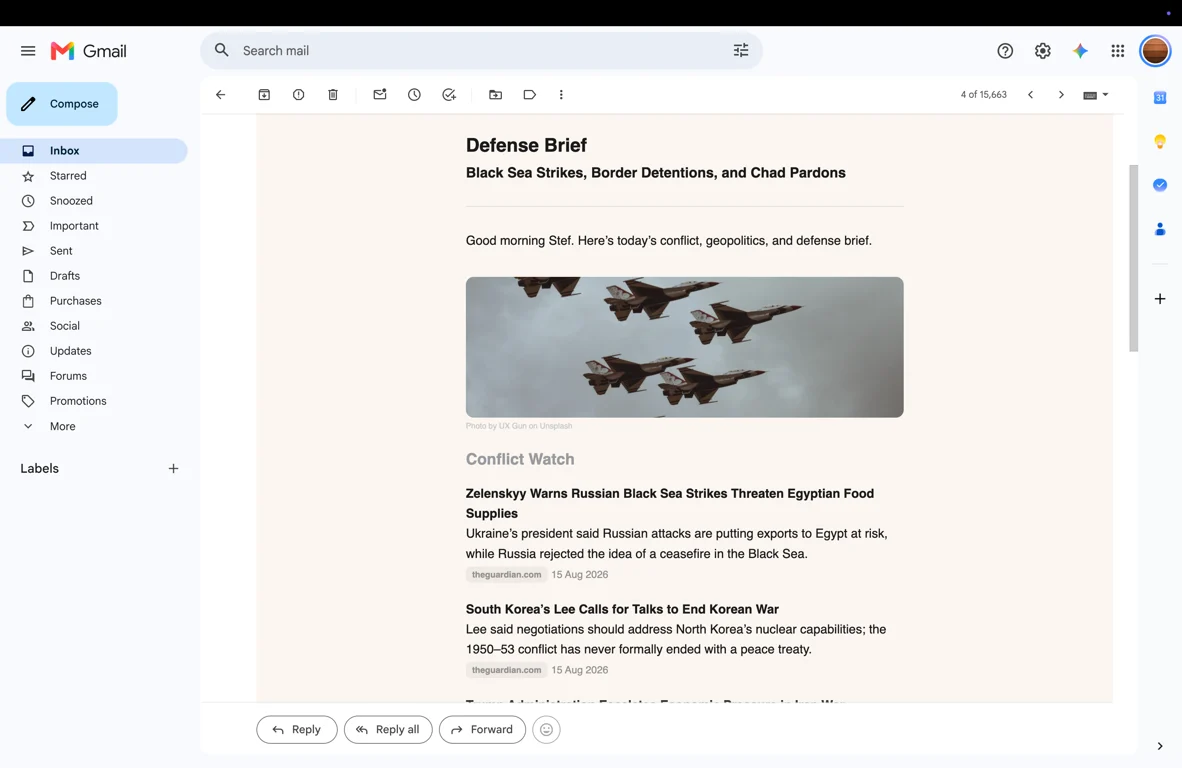Go back to inbox arrow
This screenshot has width=1182, height=768.
click(220, 94)
